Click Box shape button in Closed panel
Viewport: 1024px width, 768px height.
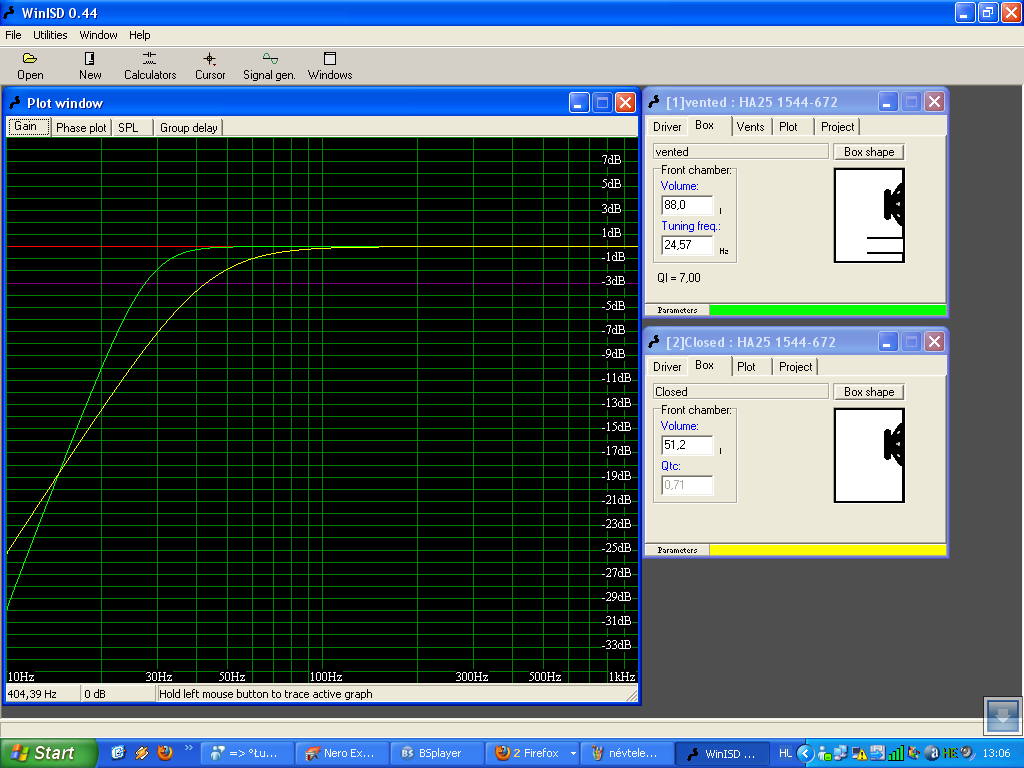tap(869, 392)
